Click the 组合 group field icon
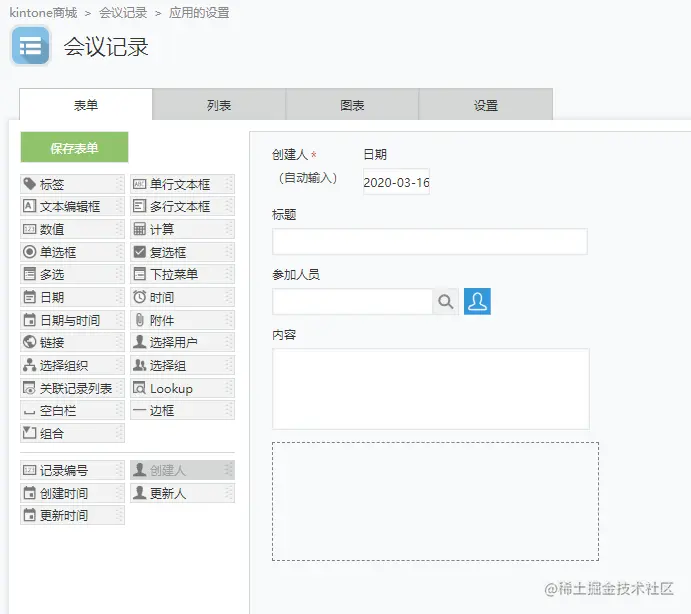Image resolution: width=691 pixels, height=614 pixels. coord(30,433)
